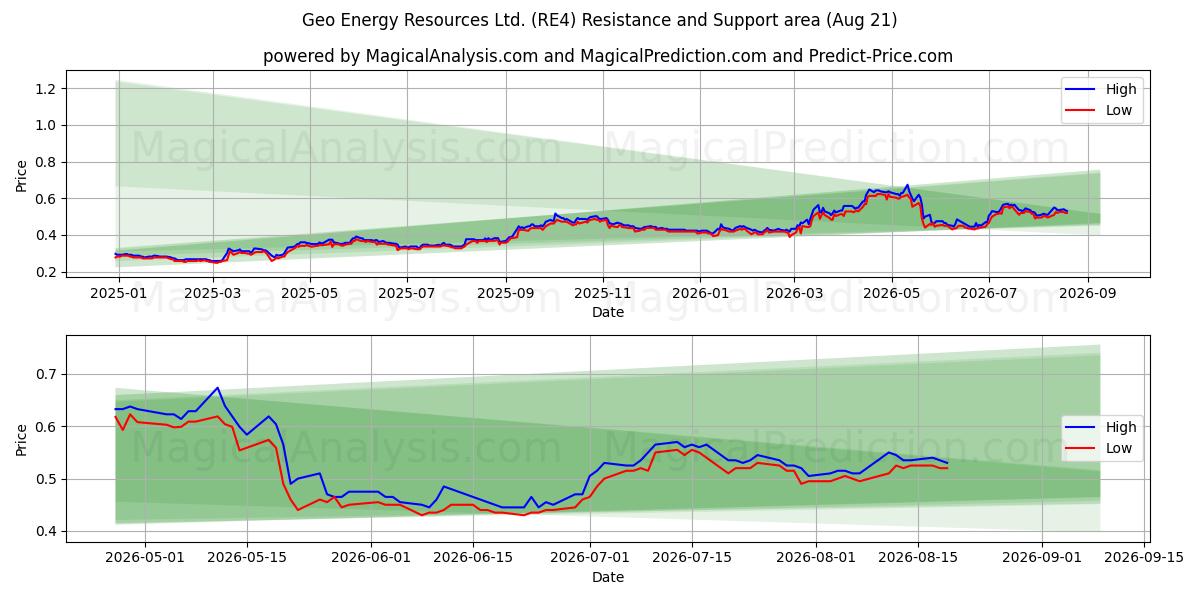1200x600 pixels.
Task: Click the '2026-07' tick label in the top chart
Action: tap(988, 293)
